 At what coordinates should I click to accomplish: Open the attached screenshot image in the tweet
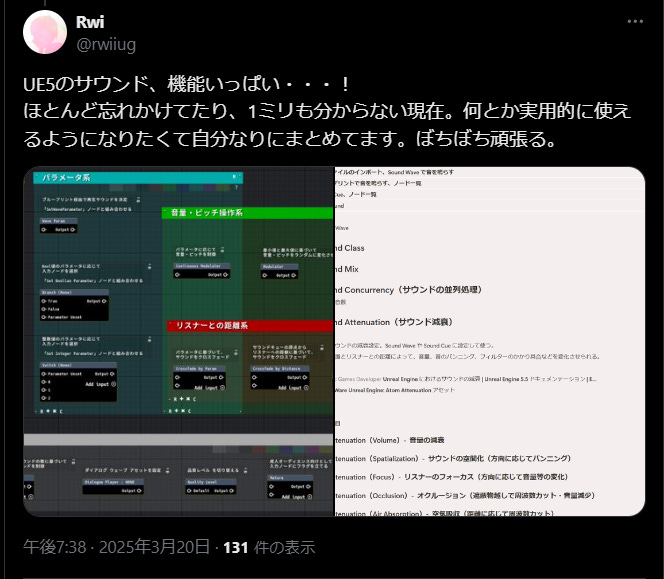[x=334, y=341]
